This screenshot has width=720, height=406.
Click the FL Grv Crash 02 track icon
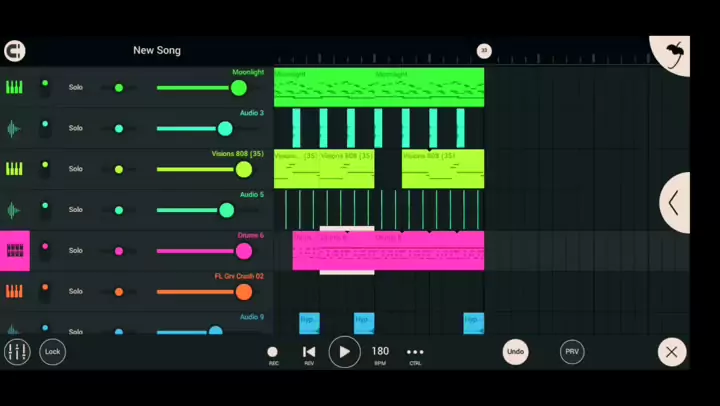14,292
